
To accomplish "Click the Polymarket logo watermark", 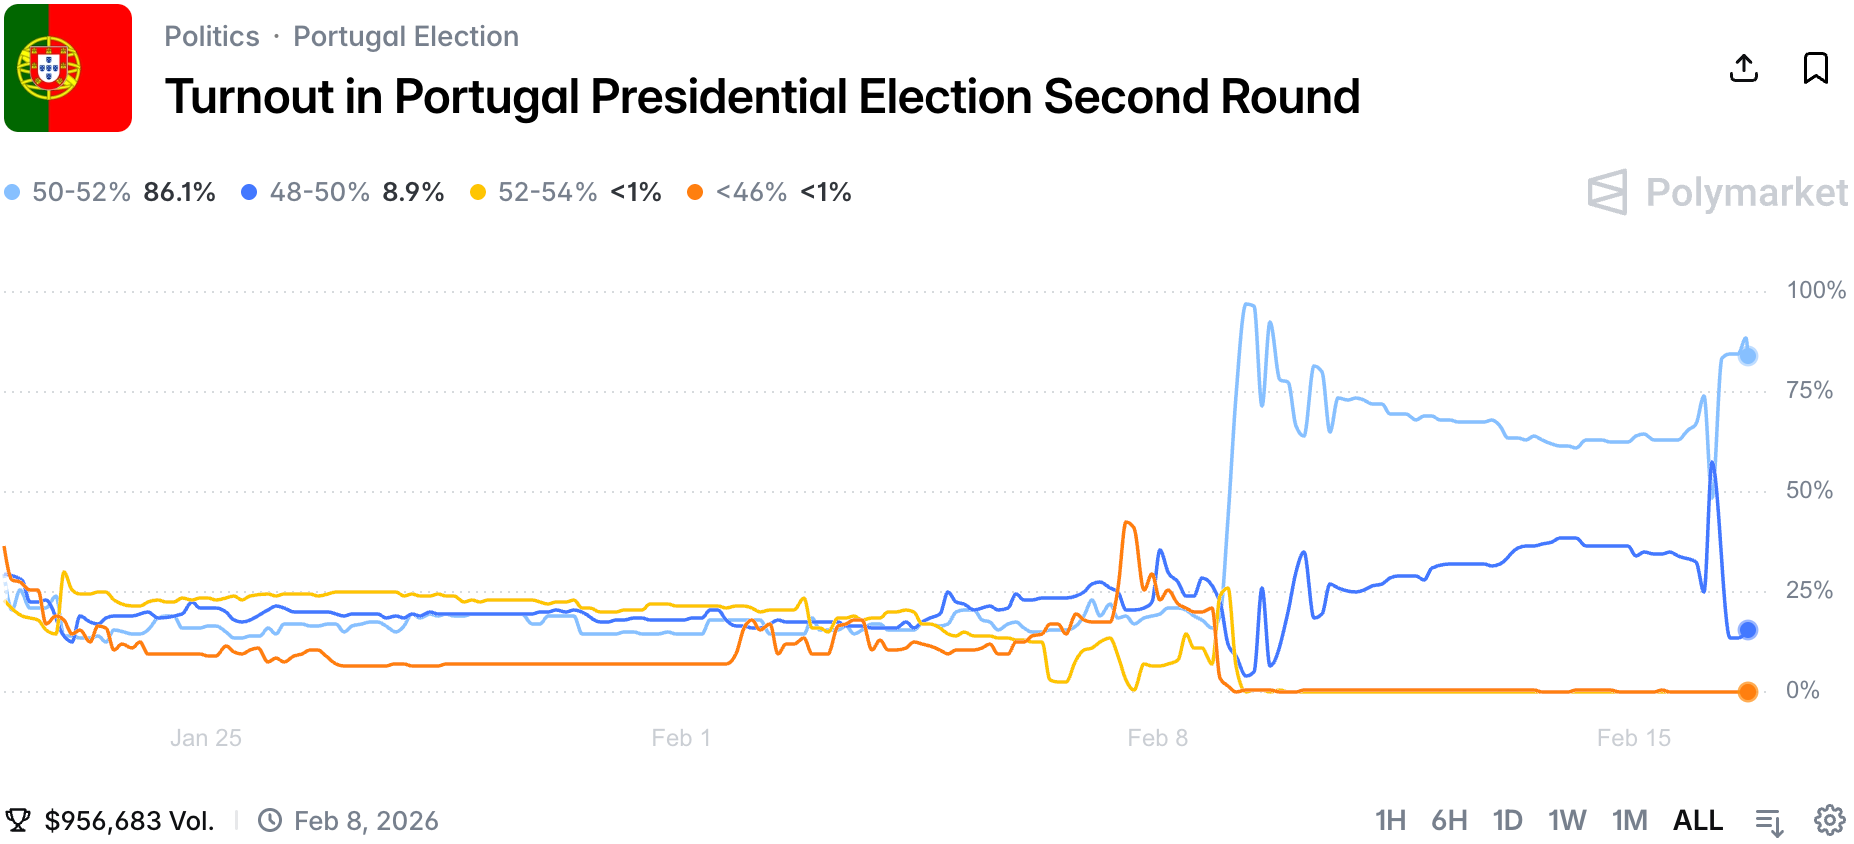I will 1717,192.
